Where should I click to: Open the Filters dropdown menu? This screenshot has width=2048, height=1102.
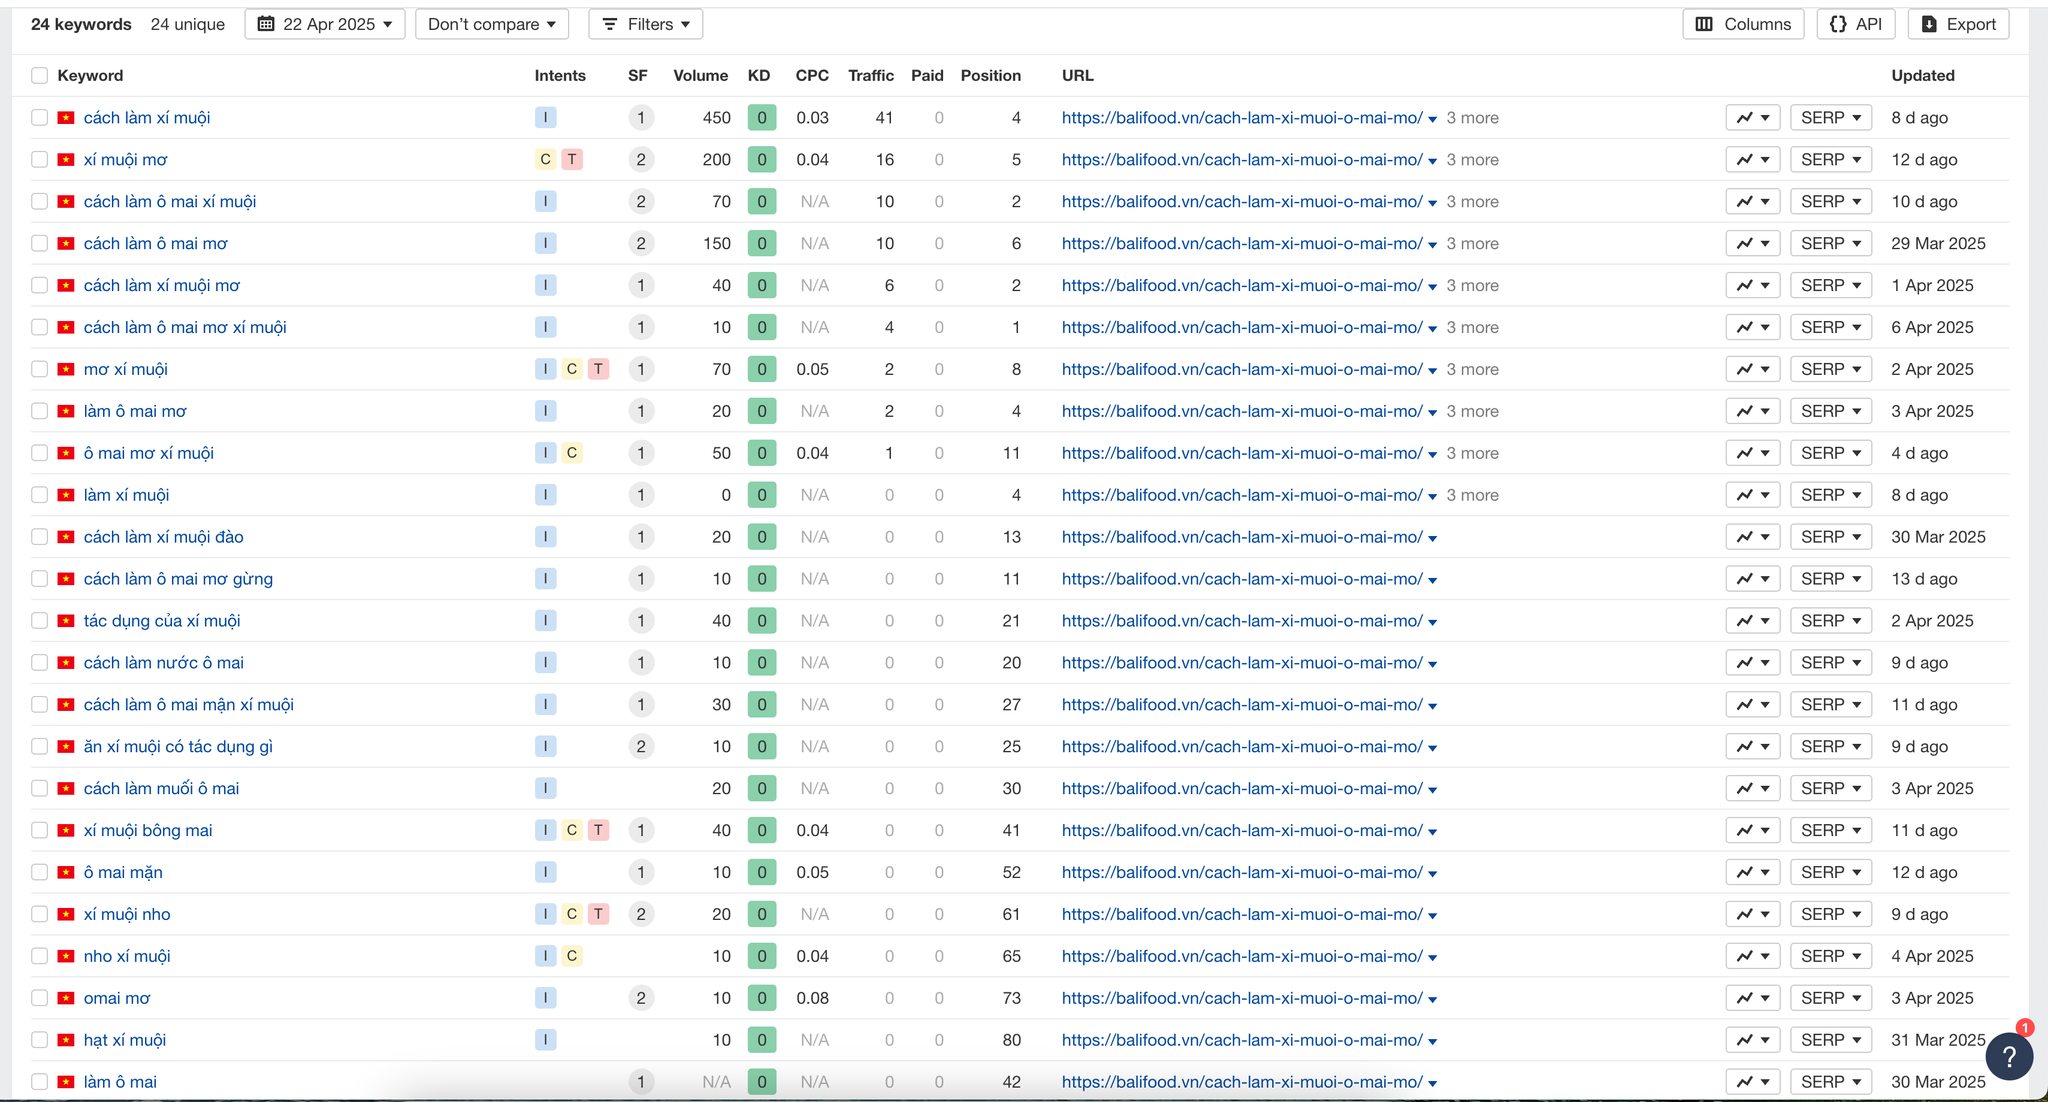click(x=645, y=24)
